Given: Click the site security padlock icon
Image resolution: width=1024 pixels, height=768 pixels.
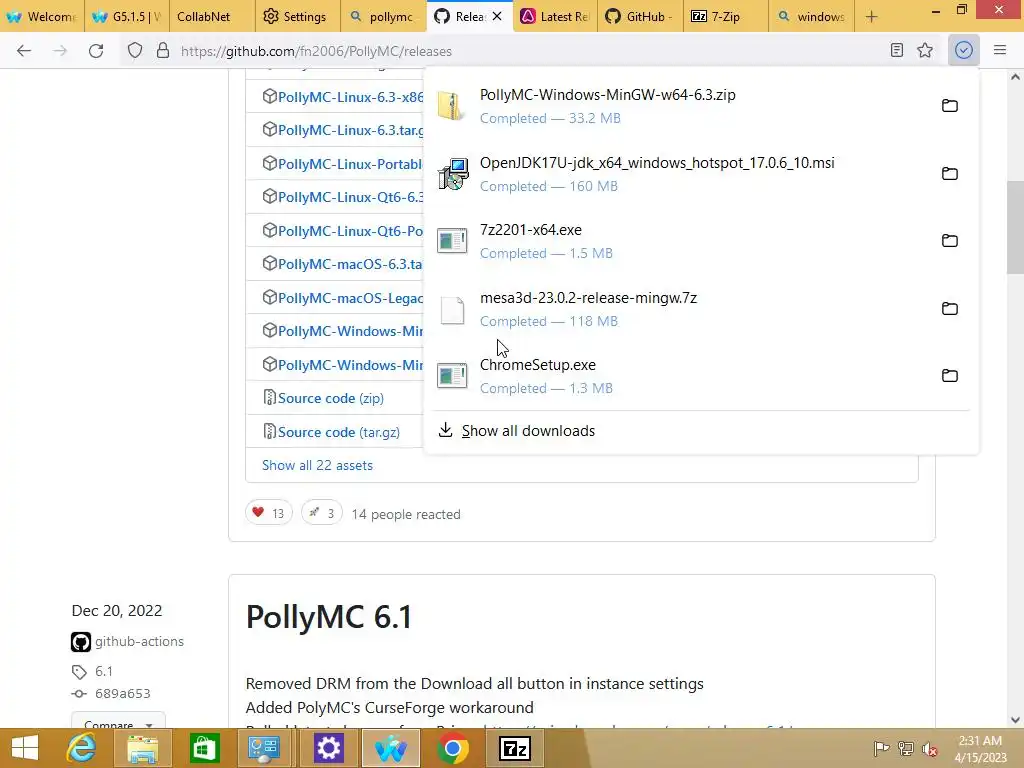Looking at the screenshot, I should pyautogui.click(x=163, y=51).
